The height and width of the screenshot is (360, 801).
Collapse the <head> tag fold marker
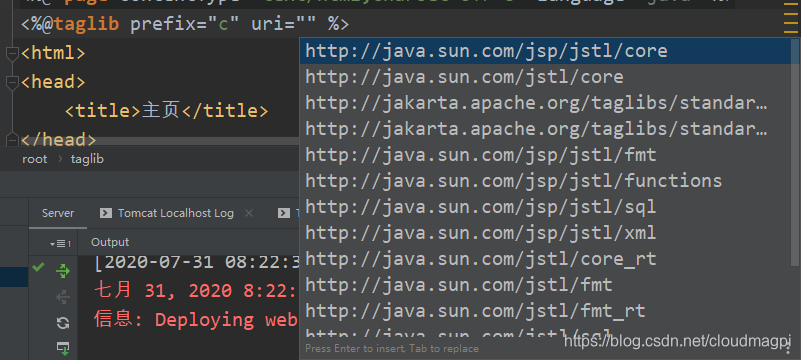[12, 82]
